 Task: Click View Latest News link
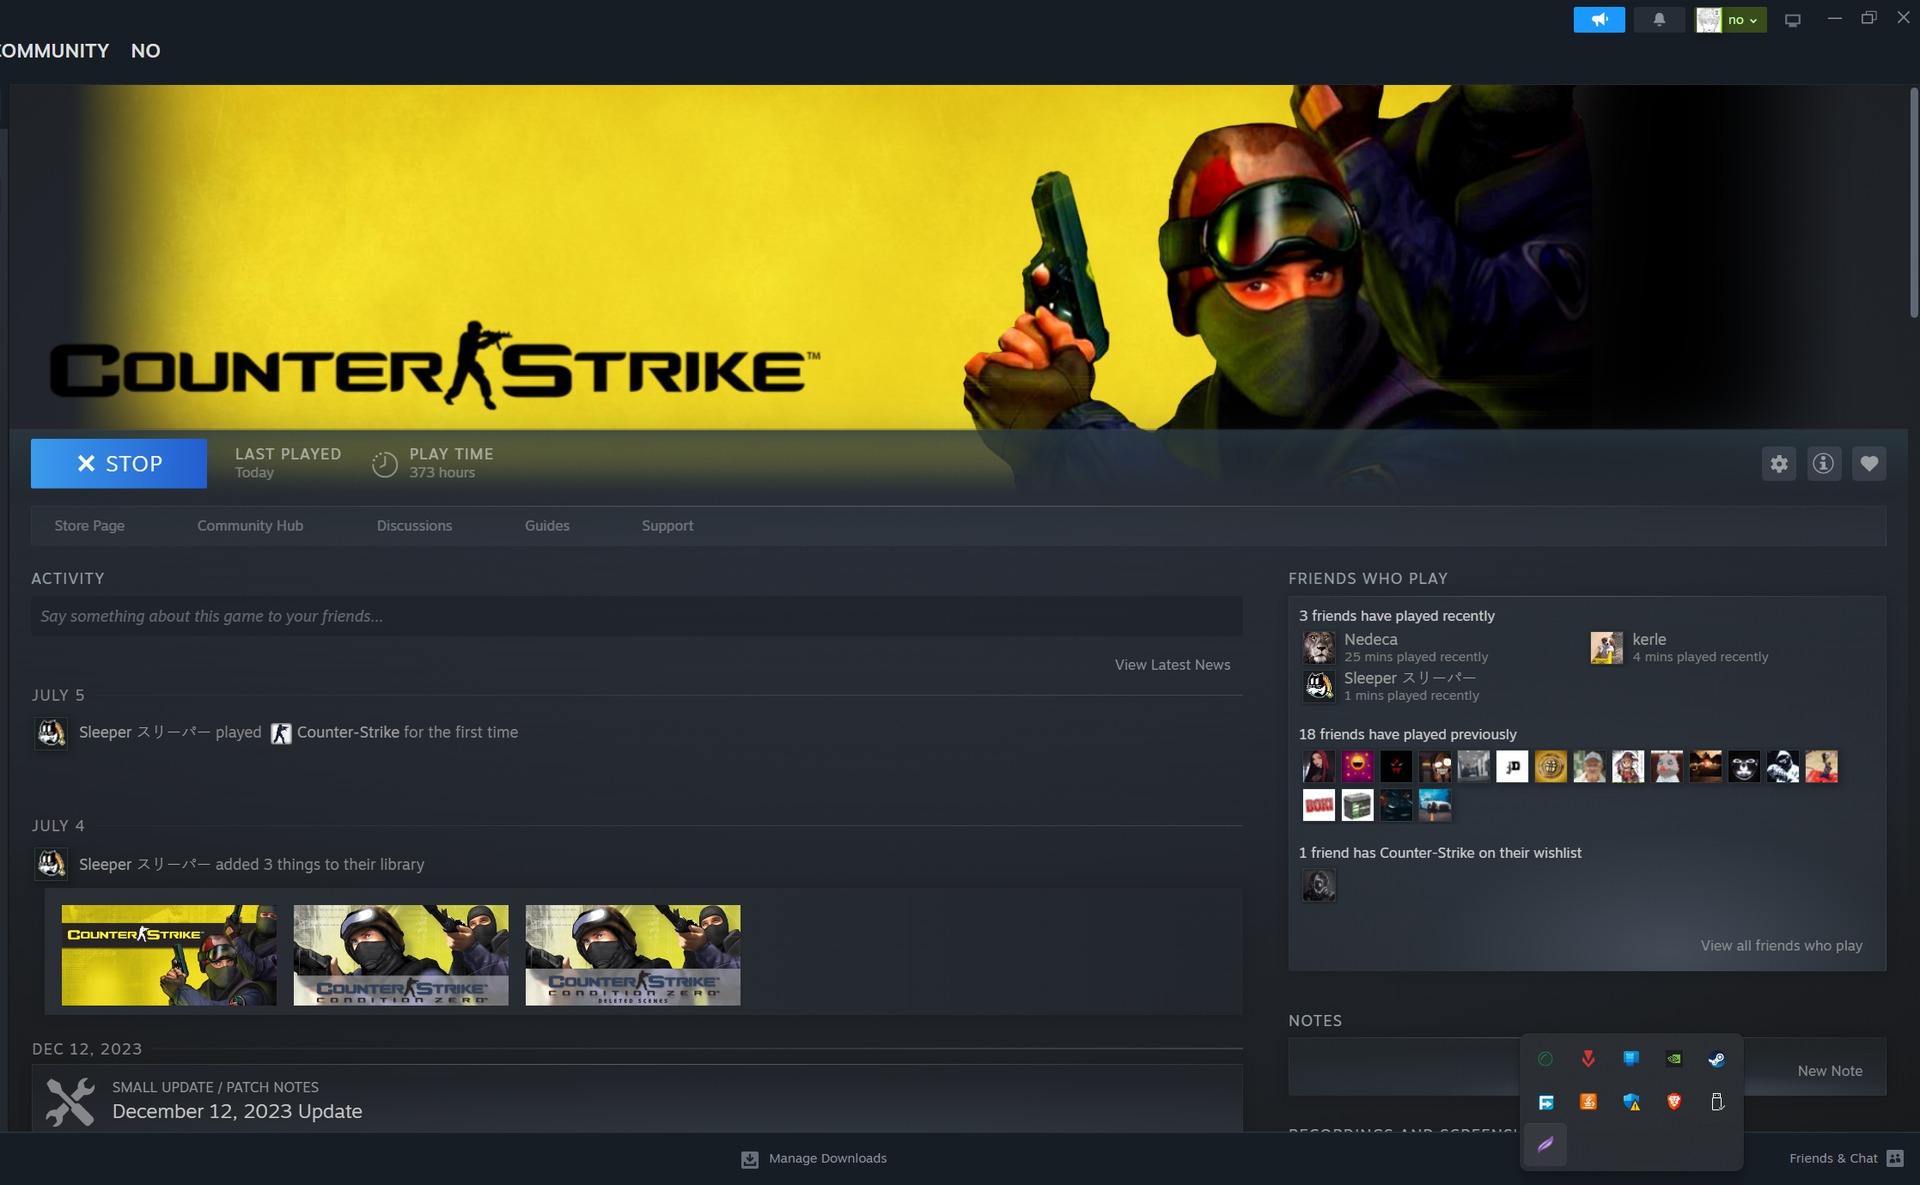[1172, 665]
